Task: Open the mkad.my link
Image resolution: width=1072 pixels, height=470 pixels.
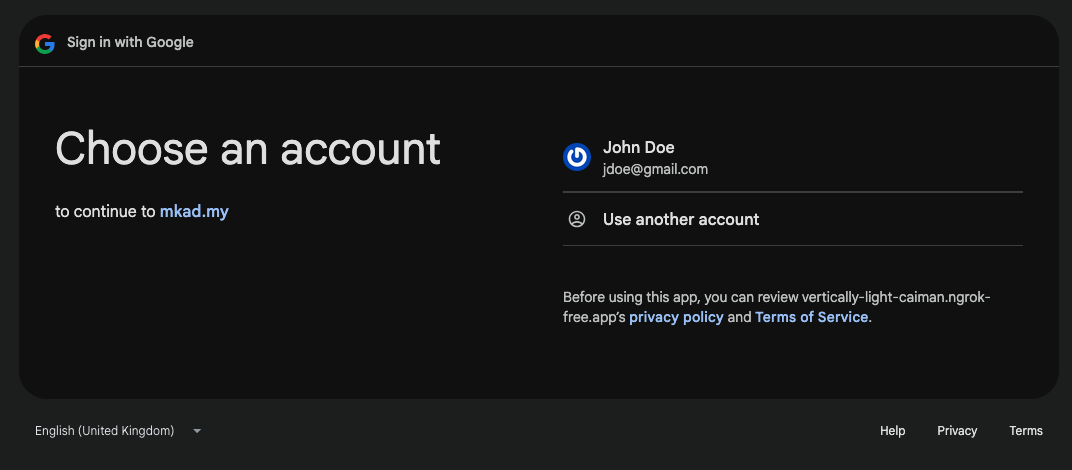Action: 194,211
